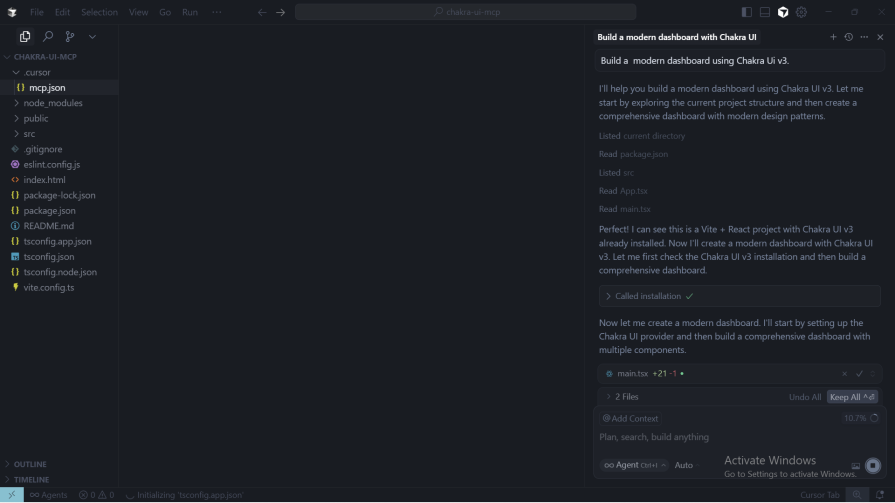Expand the OUTLINE section
Screen dimensions: 895x503
click(30, 464)
